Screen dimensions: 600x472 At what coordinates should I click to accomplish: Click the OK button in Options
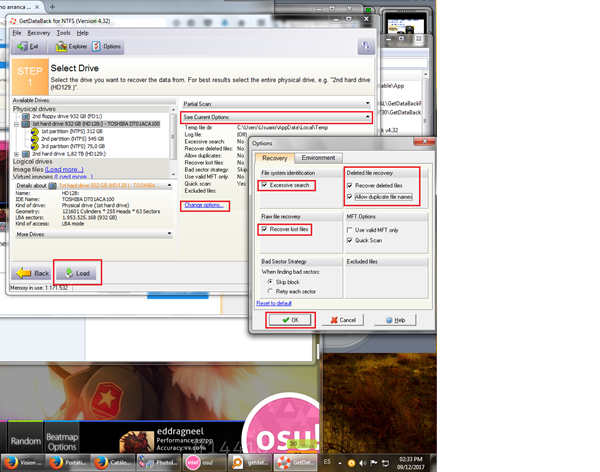tap(290, 320)
